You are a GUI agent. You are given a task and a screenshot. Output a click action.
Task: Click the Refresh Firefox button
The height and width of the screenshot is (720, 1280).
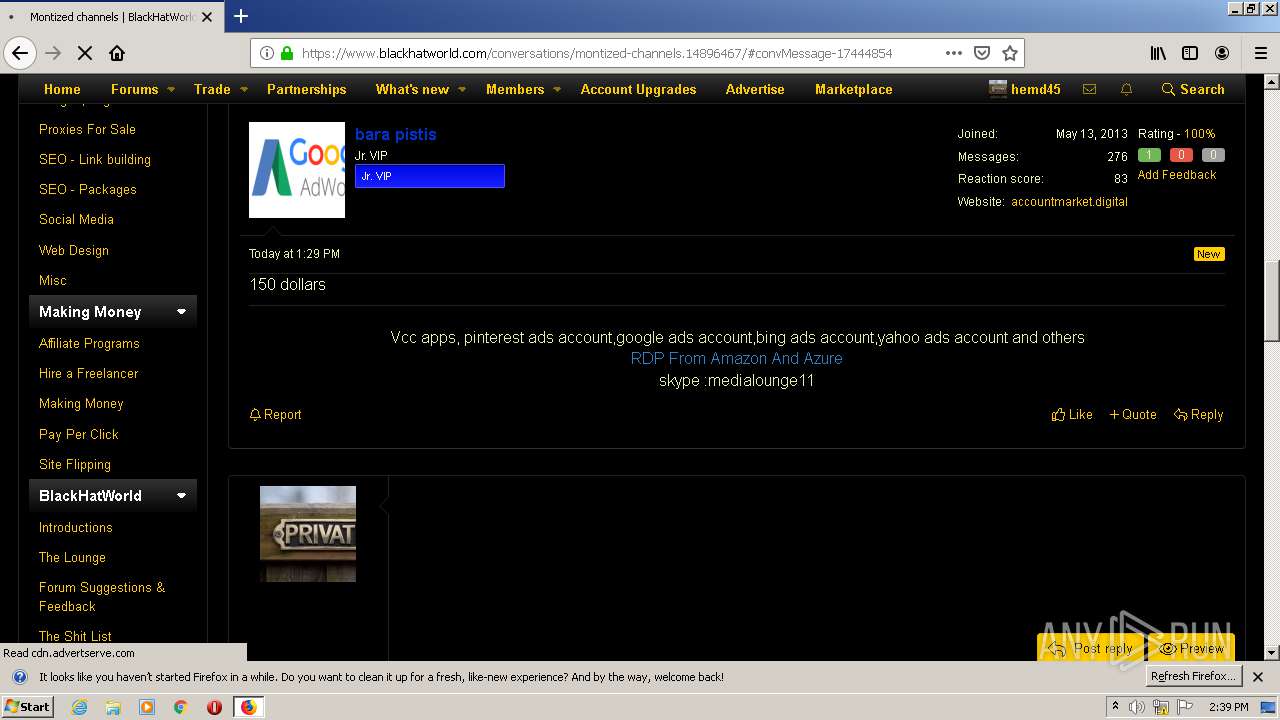coord(1194,677)
